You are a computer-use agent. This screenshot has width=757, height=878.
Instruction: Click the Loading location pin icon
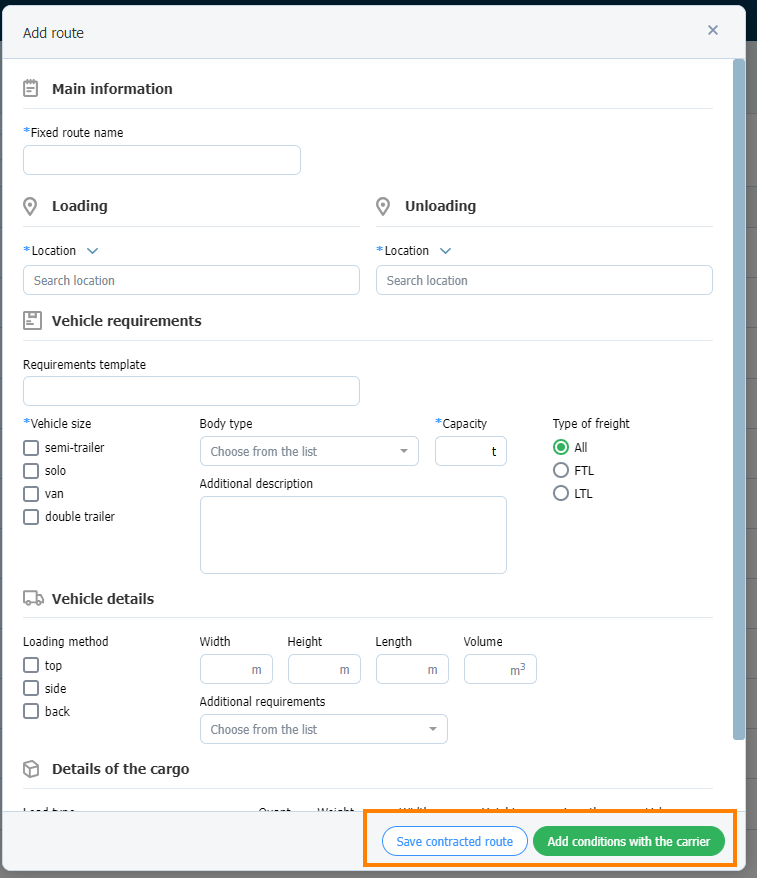pos(30,207)
